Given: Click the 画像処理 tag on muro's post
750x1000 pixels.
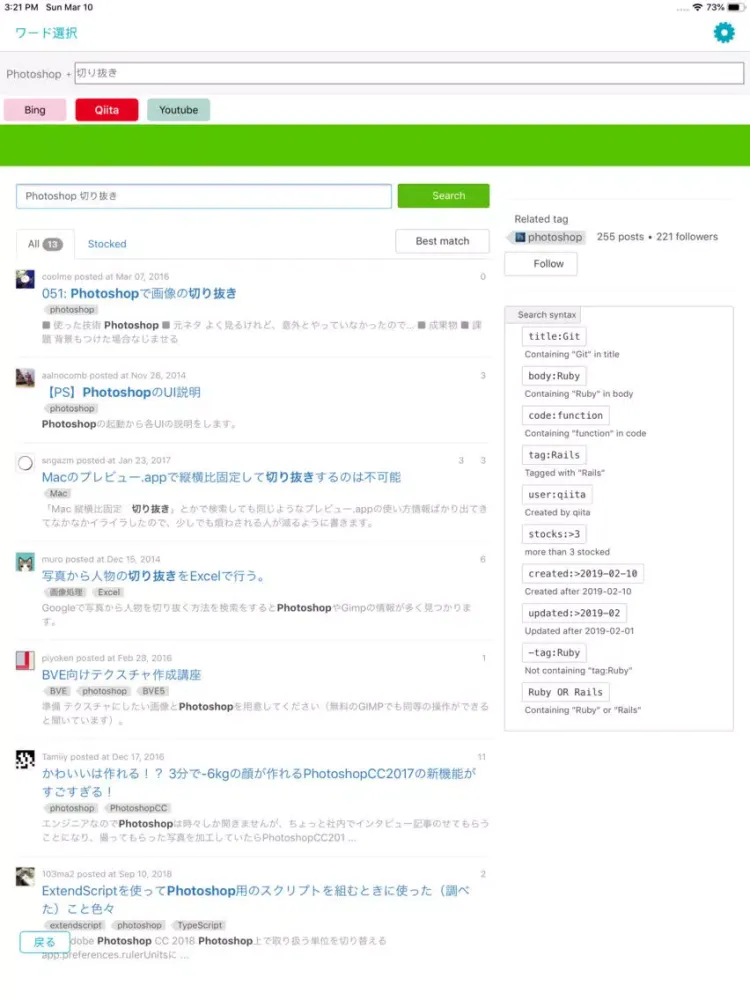Looking at the screenshot, I should (x=66, y=592).
